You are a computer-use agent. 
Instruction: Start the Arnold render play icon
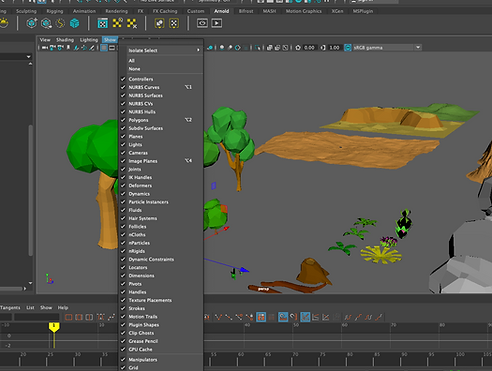tap(217, 23)
